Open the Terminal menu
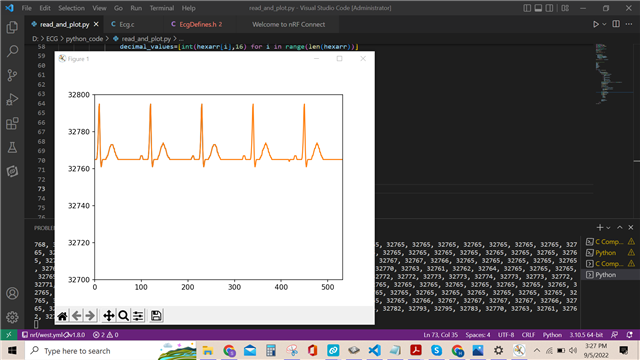This screenshot has width=640, height=360. pos(162,8)
